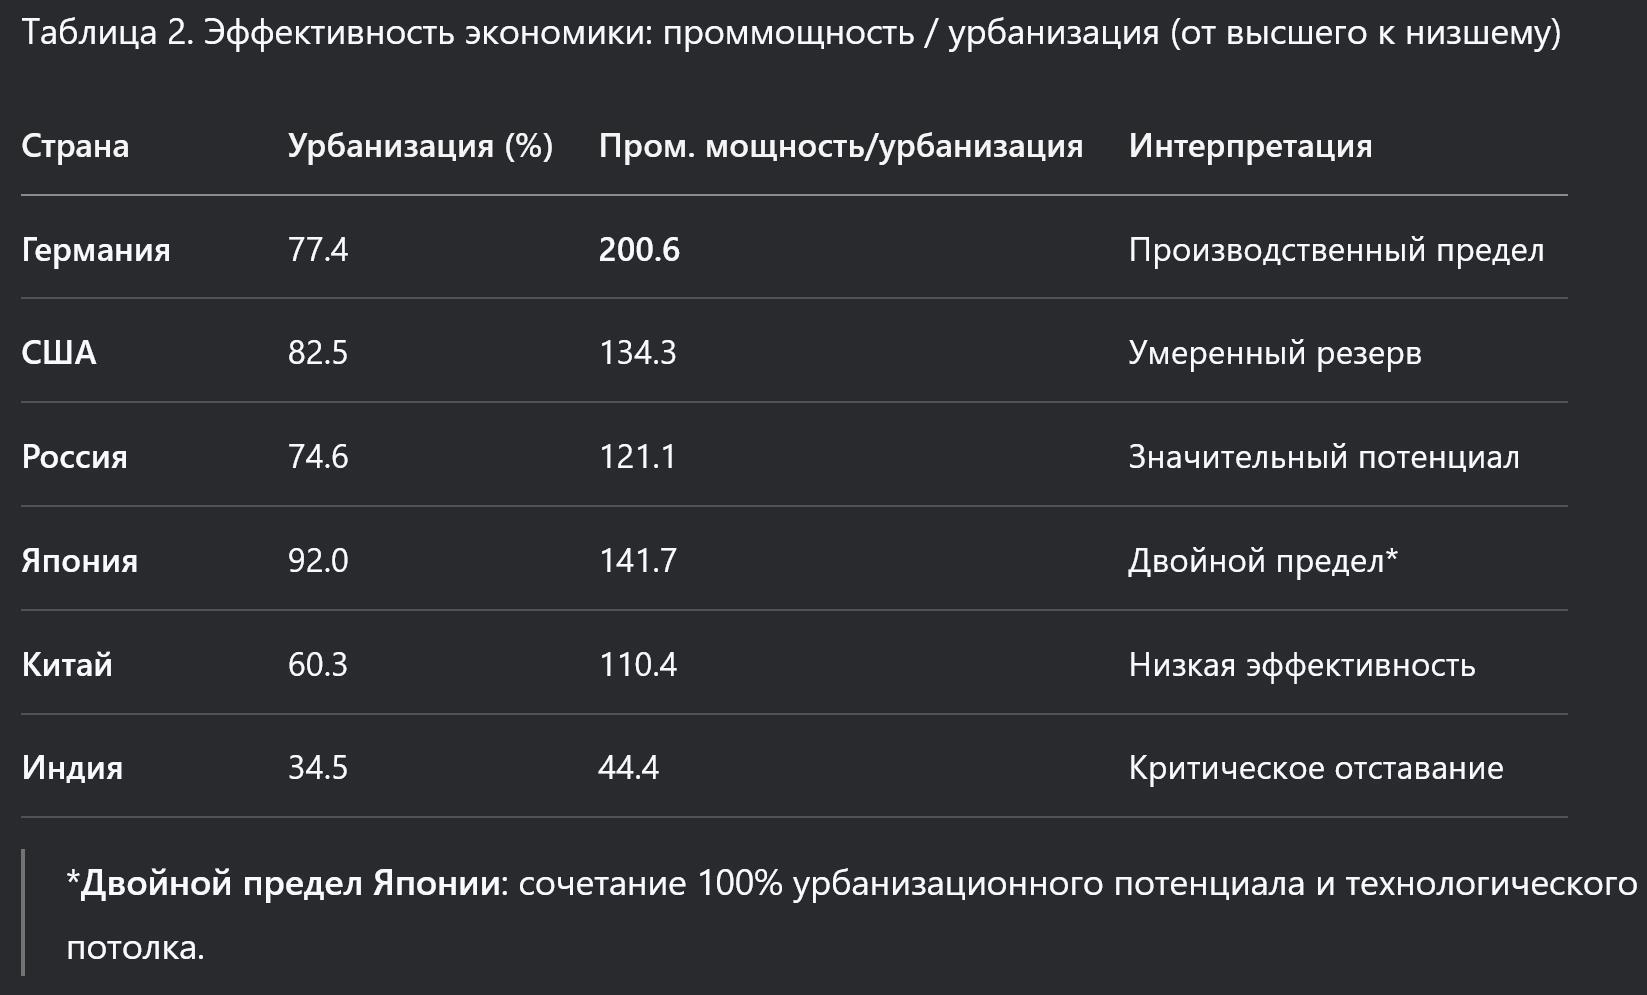Click the 'Урбанизация (%)' column header
The width and height of the screenshot is (1647, 995).
coord(420,146)
